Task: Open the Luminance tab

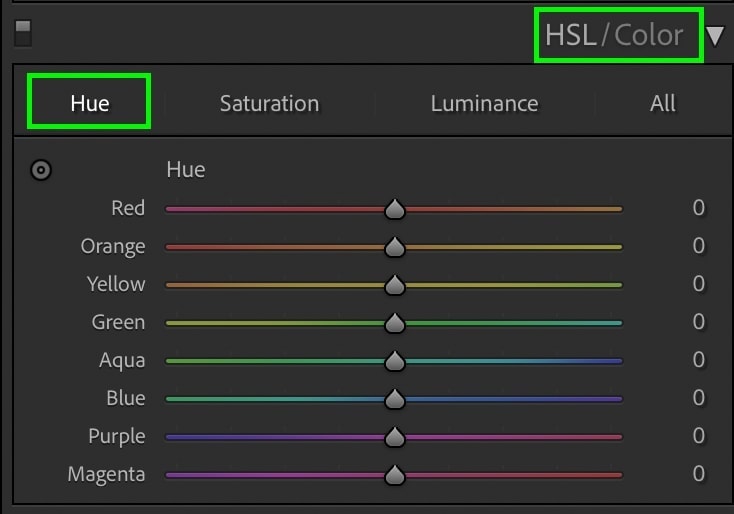Action: click(484, 103)
